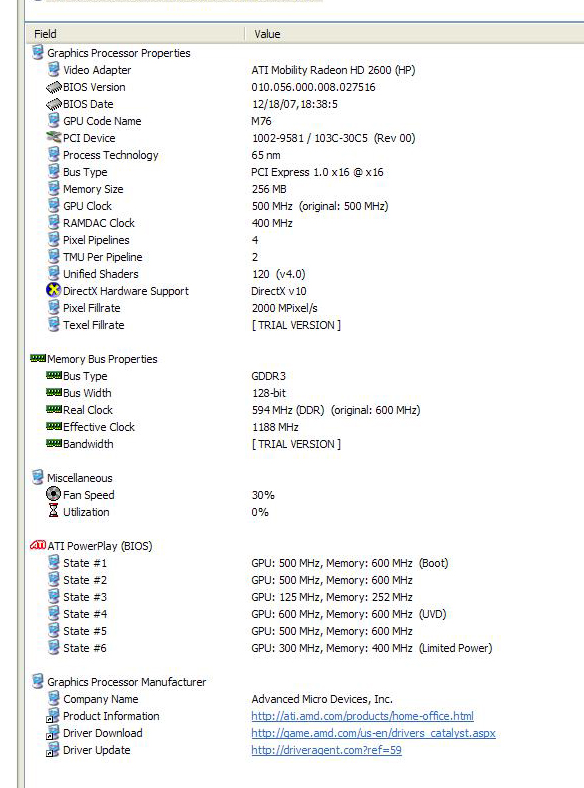Select the State #6 Limited Power value
Screen dimensions: 584x788
pyautogui.click(x=372, y=648)
